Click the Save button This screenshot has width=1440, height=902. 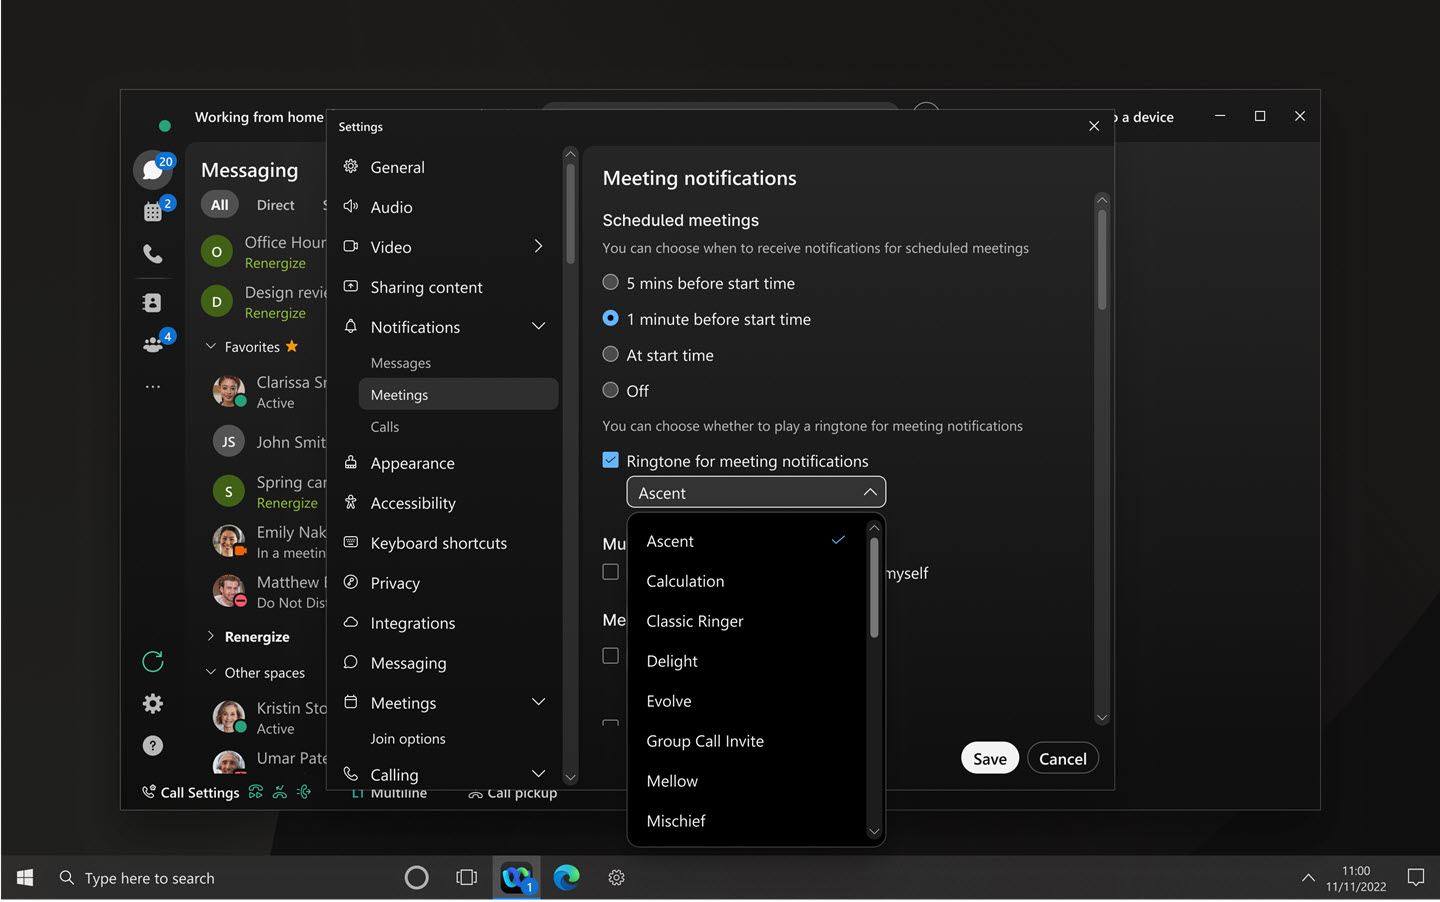pos(989,759)
